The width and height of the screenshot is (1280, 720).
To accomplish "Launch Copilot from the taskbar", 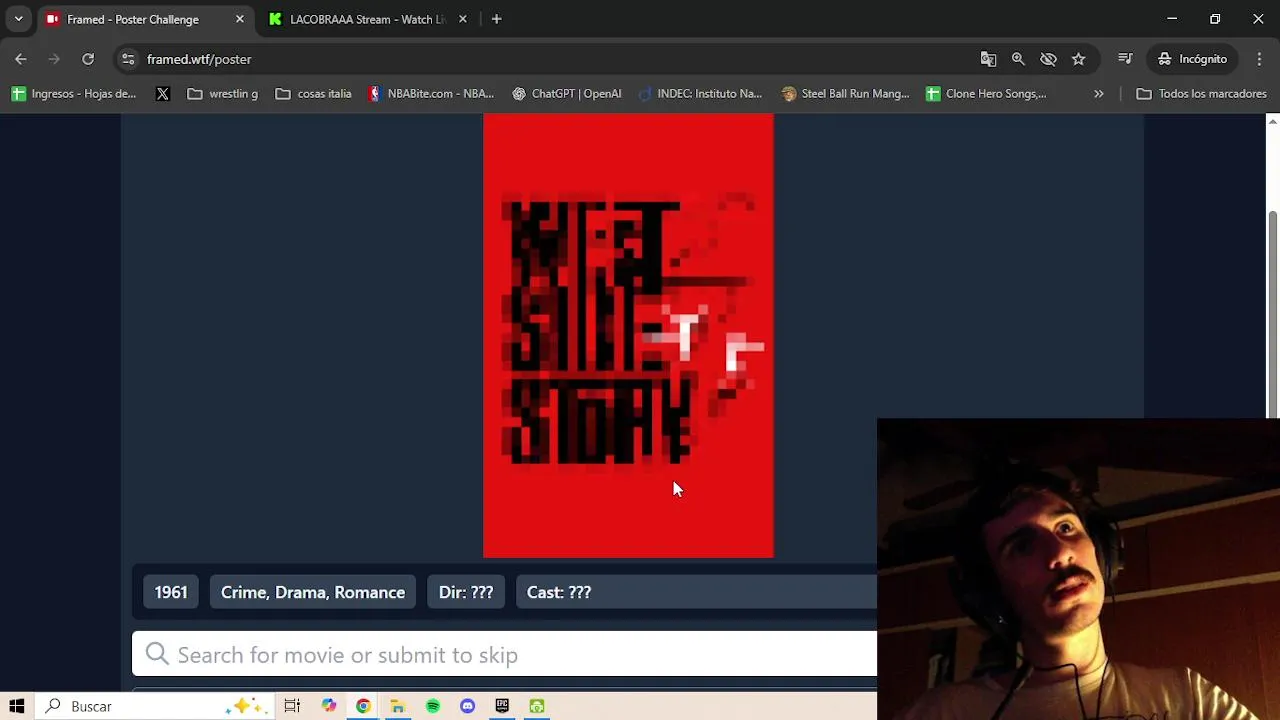I will [x=329, y=706].
